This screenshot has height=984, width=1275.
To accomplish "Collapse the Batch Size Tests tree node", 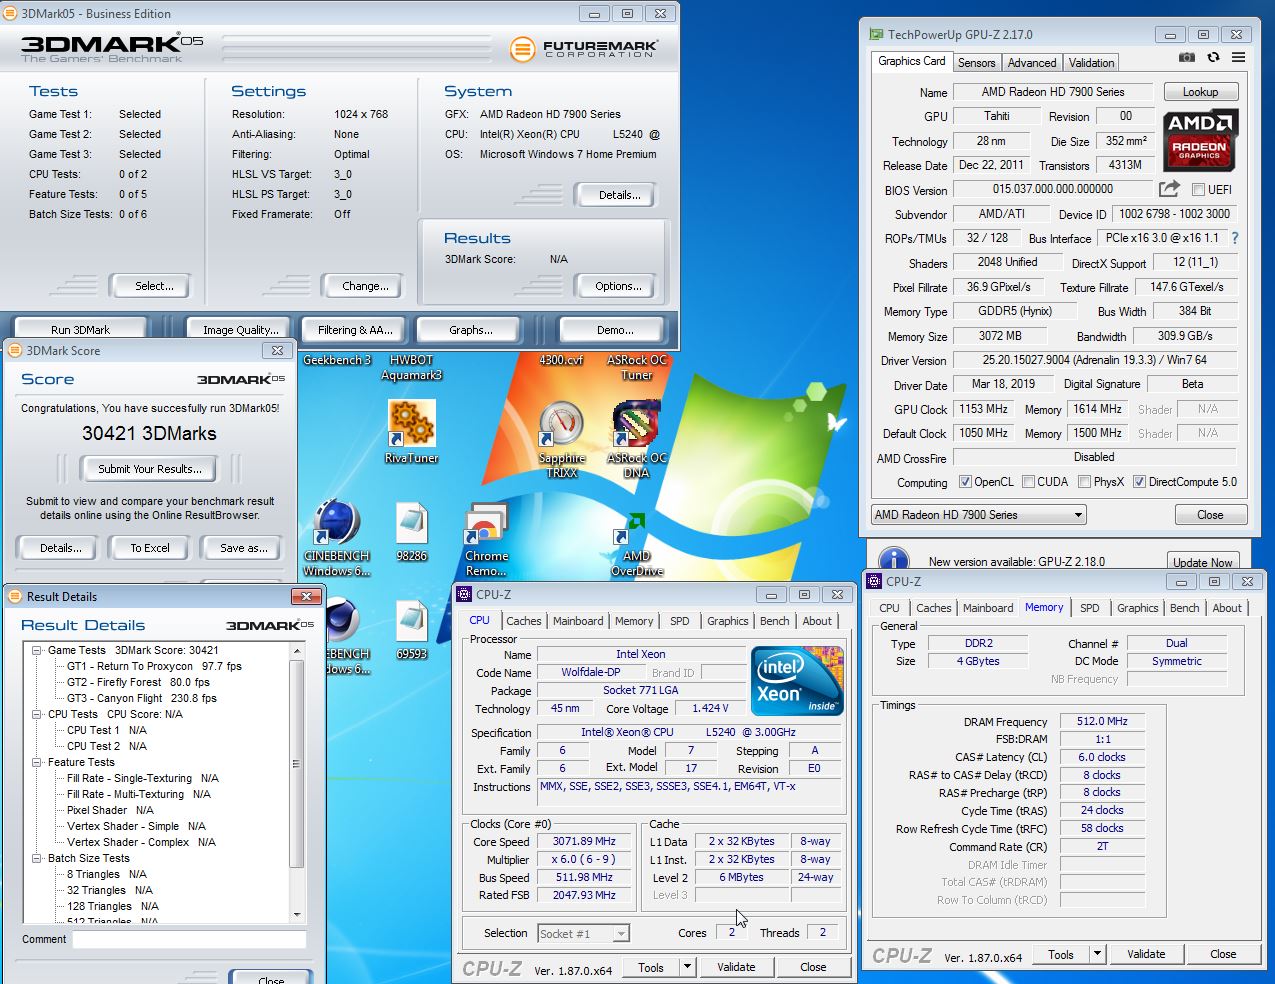I will pos(36,858).
